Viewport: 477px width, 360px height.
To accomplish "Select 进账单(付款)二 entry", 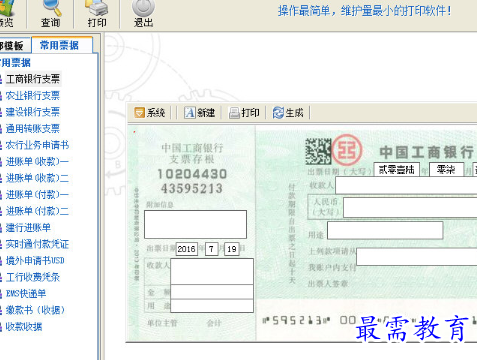I will click(x=37, y=211).
